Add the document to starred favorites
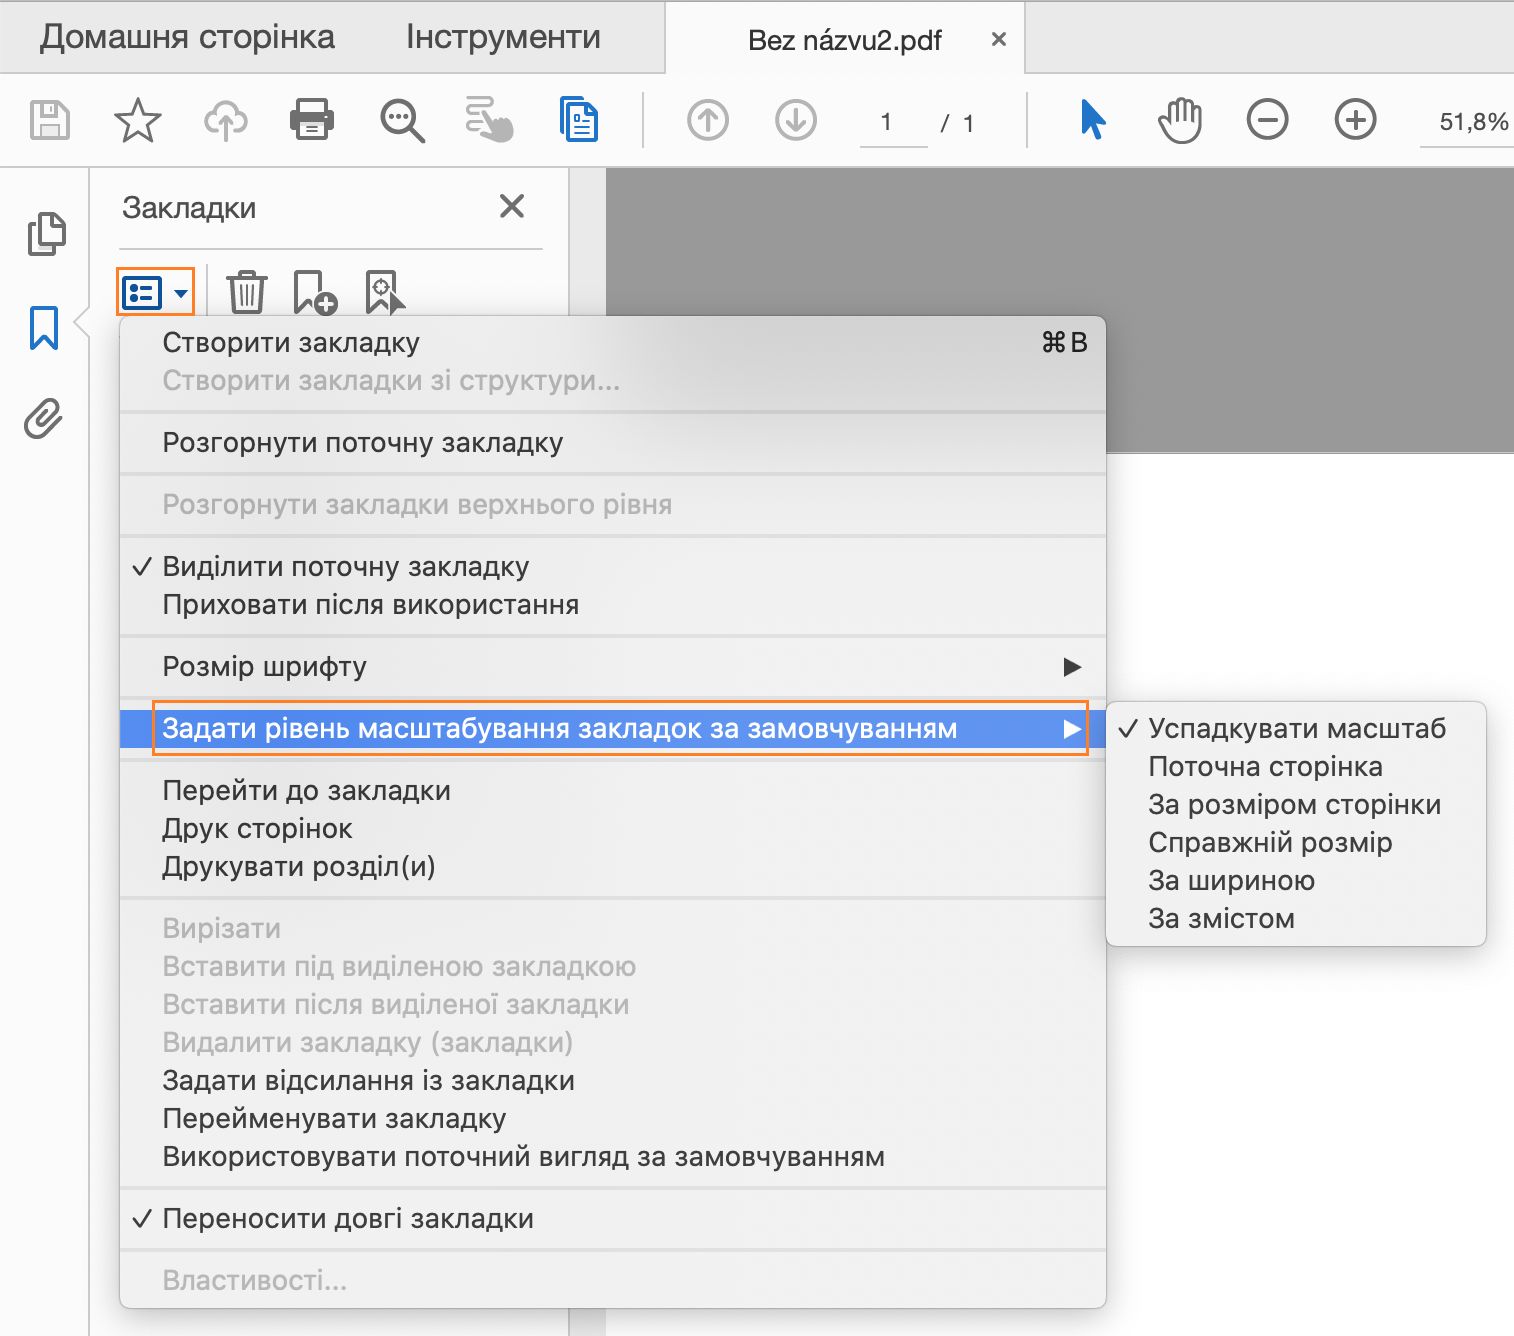The width and height of the screenshot is (1514, 1336). point(137,121)
